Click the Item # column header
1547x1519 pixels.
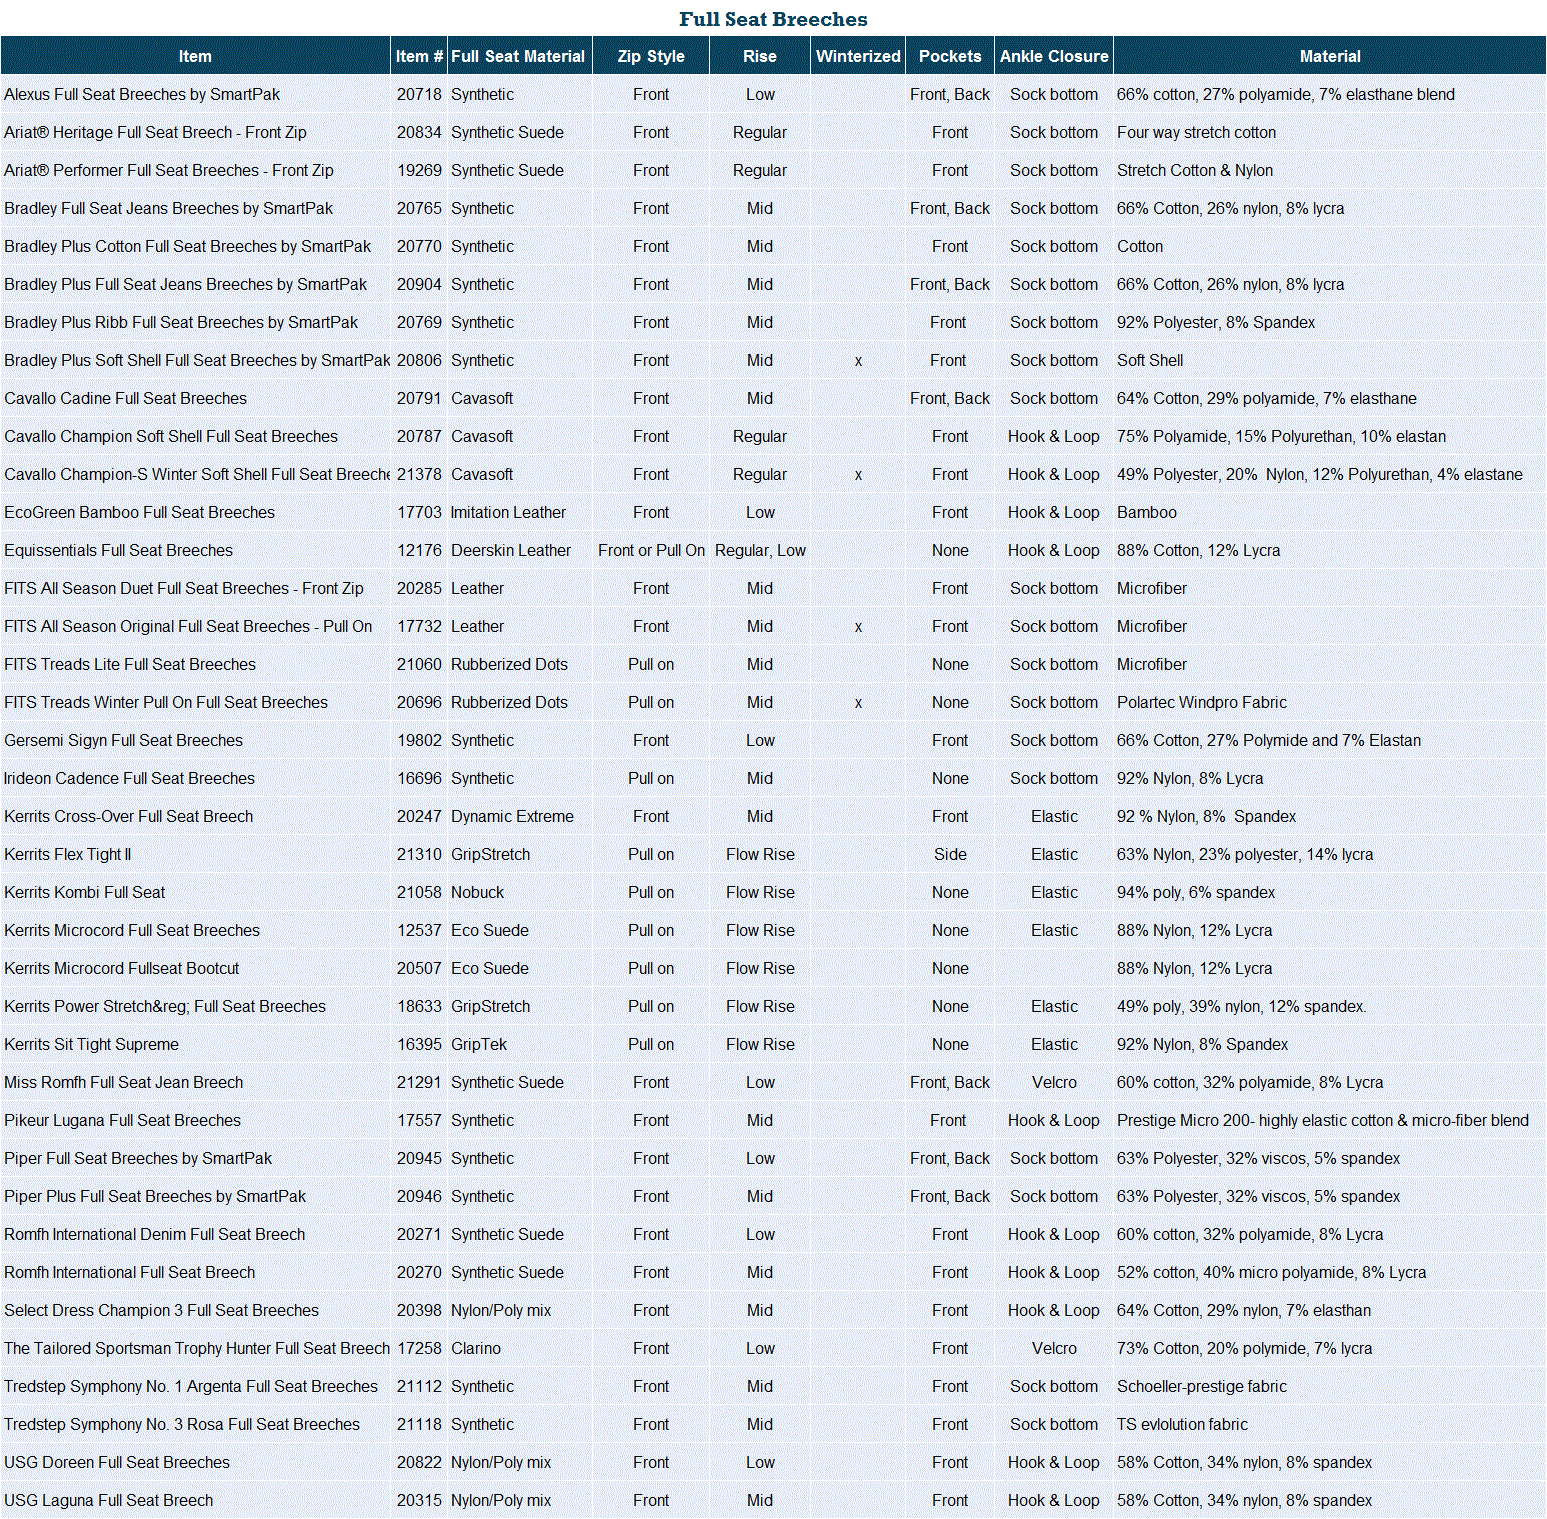(x=419, y=56)
